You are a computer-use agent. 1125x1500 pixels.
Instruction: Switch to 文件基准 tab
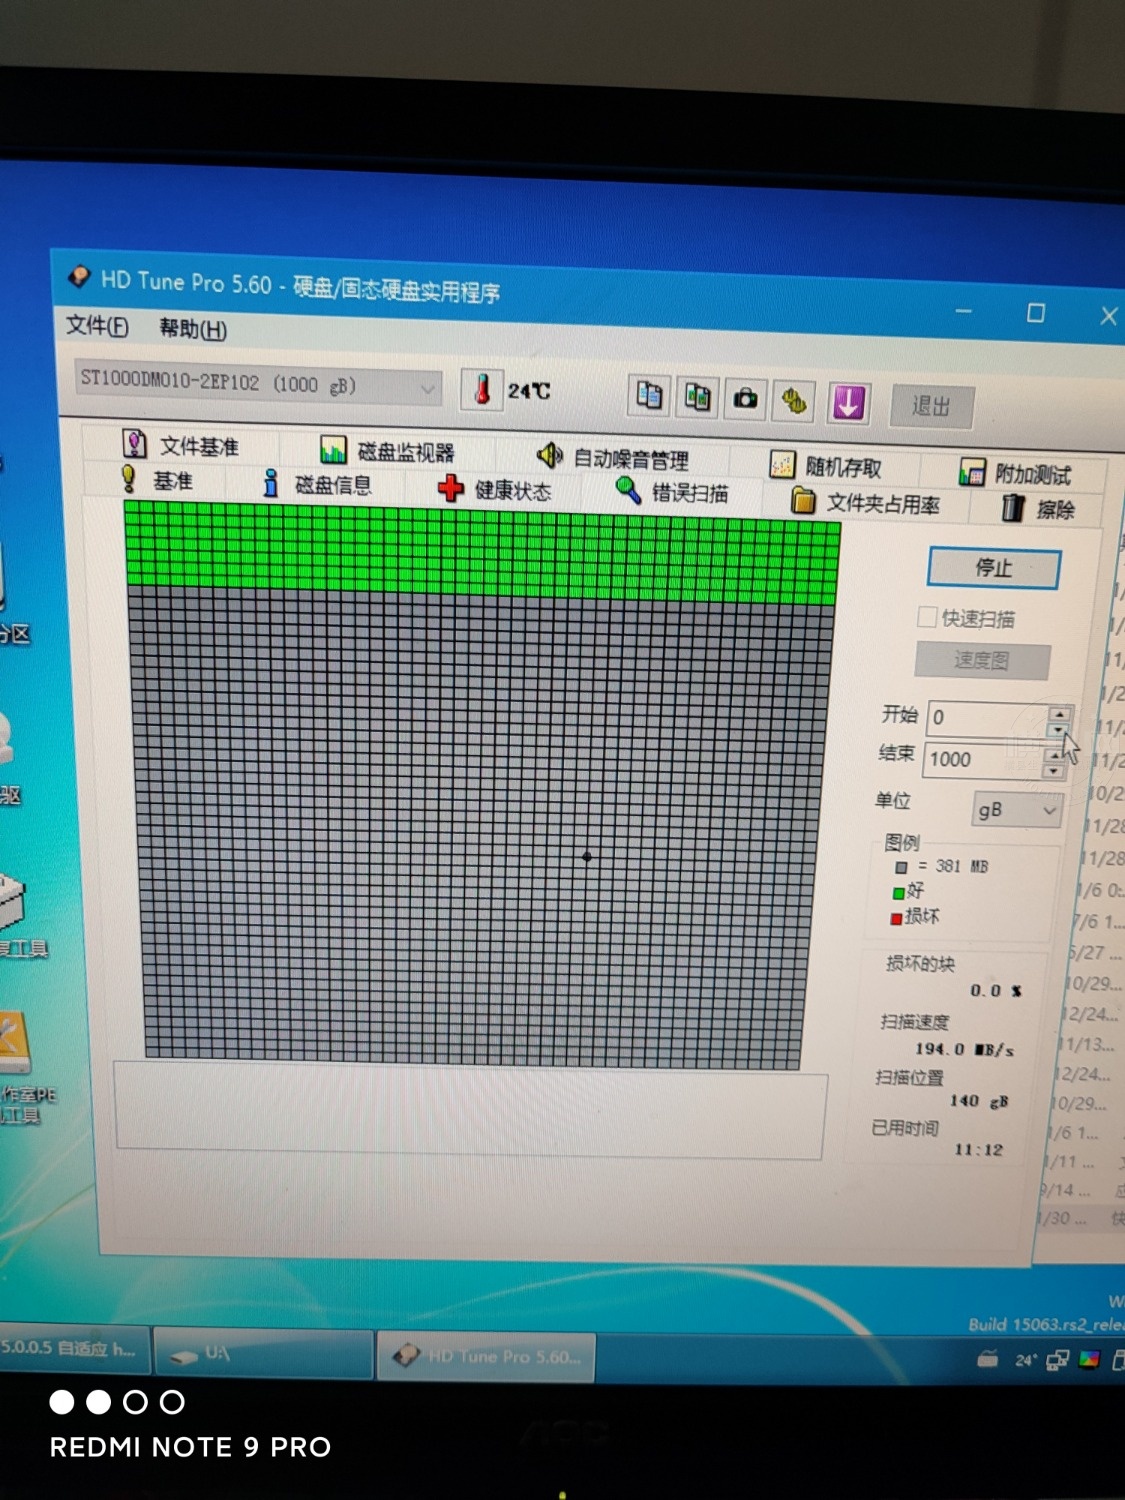click(181, 445)
